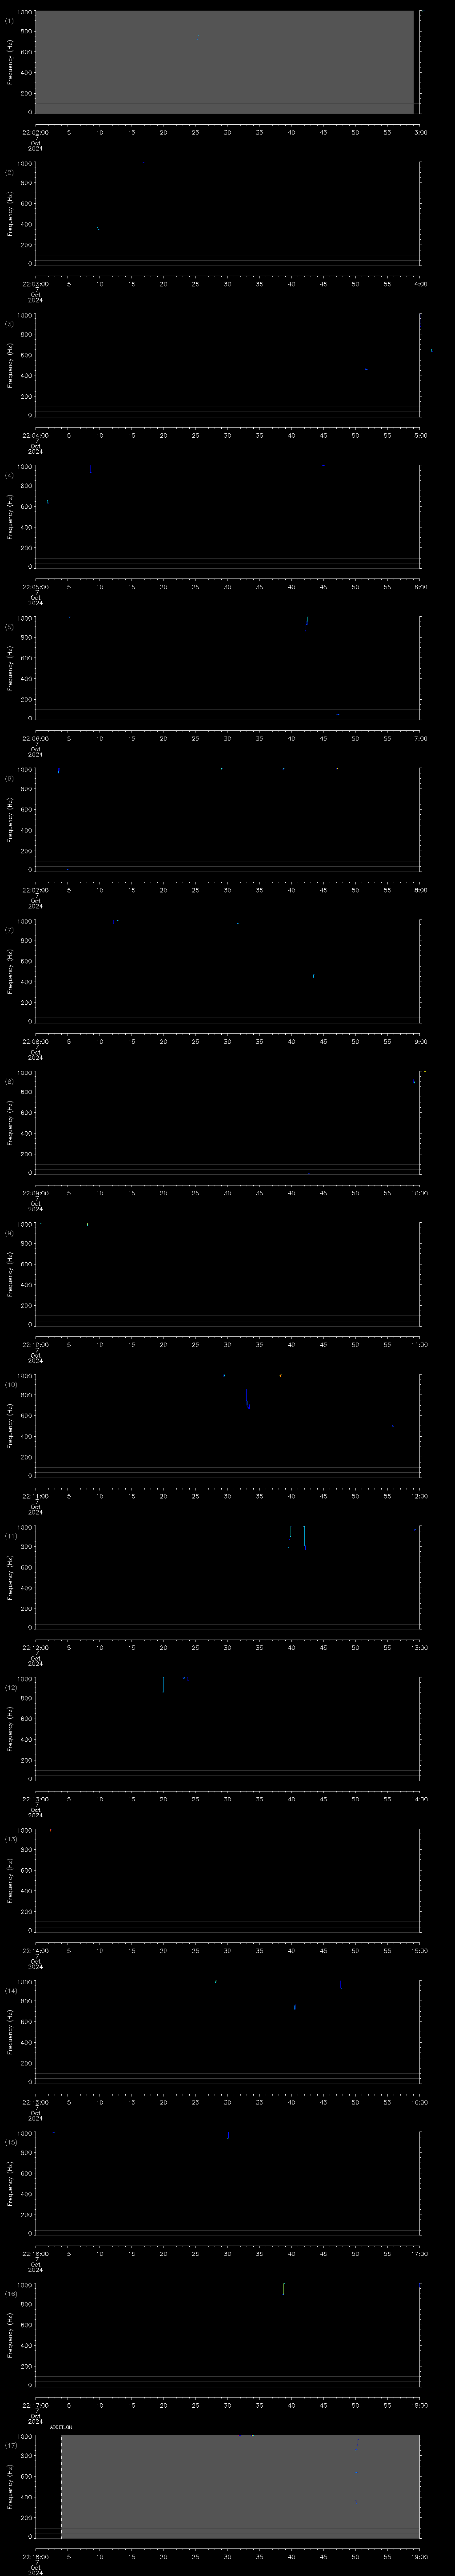Viewport: 455px width, 2576px height.
Task: Select the blue streak near 33 seconds in panel 10
Action: click(247, 1399)
